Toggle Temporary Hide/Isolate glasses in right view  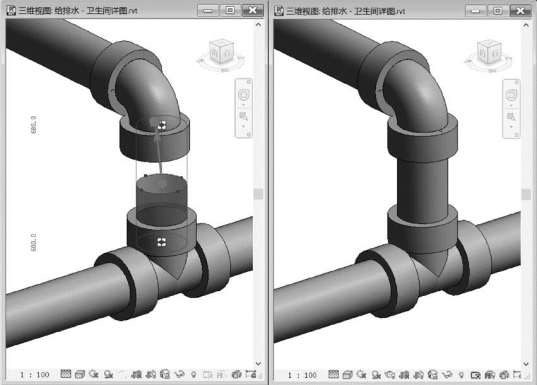[x=447, y=375]
